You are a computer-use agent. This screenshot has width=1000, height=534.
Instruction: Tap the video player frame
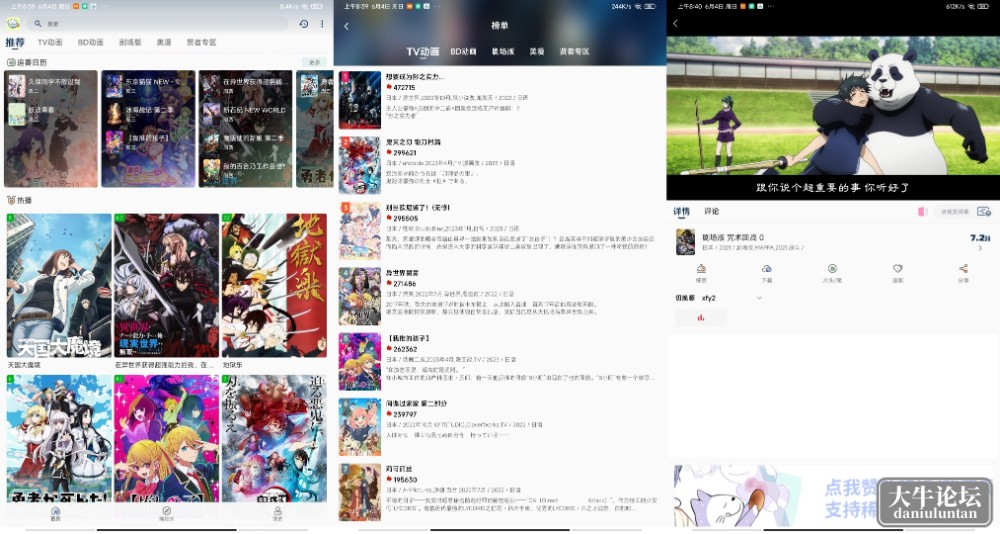click(833, 118)
